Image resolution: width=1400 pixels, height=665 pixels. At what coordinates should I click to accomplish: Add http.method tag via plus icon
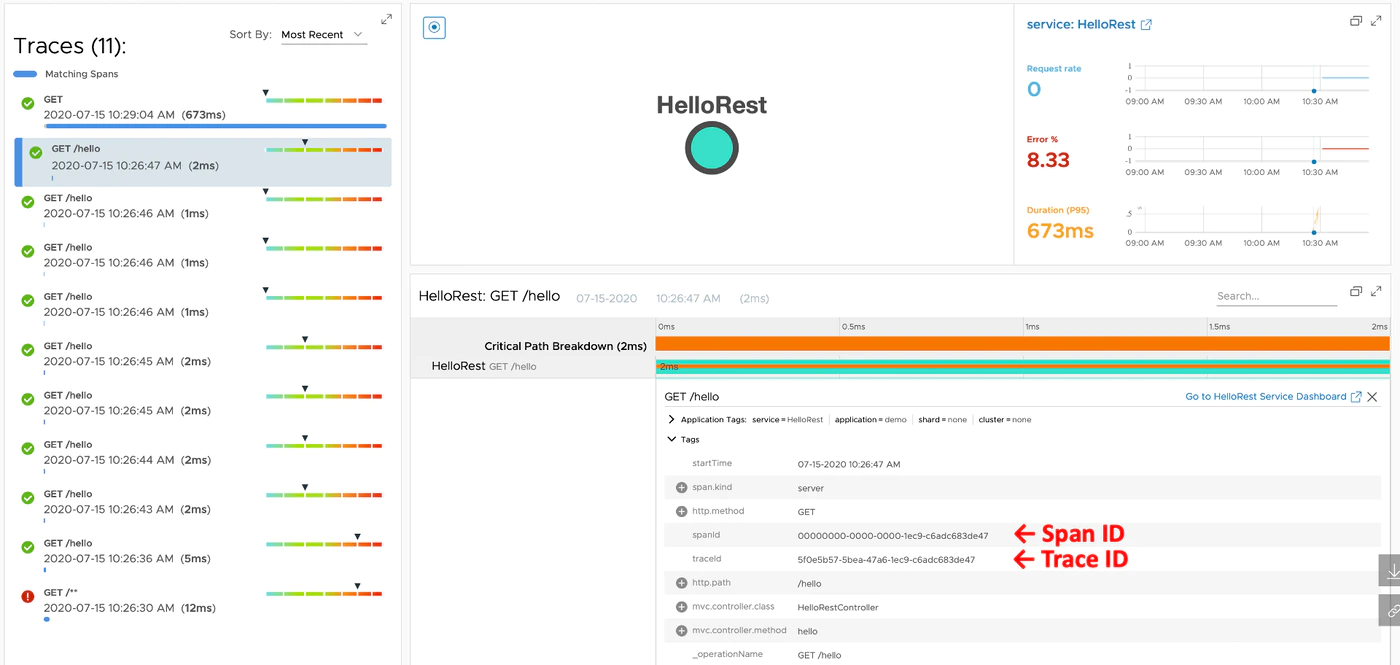[681, 511]
